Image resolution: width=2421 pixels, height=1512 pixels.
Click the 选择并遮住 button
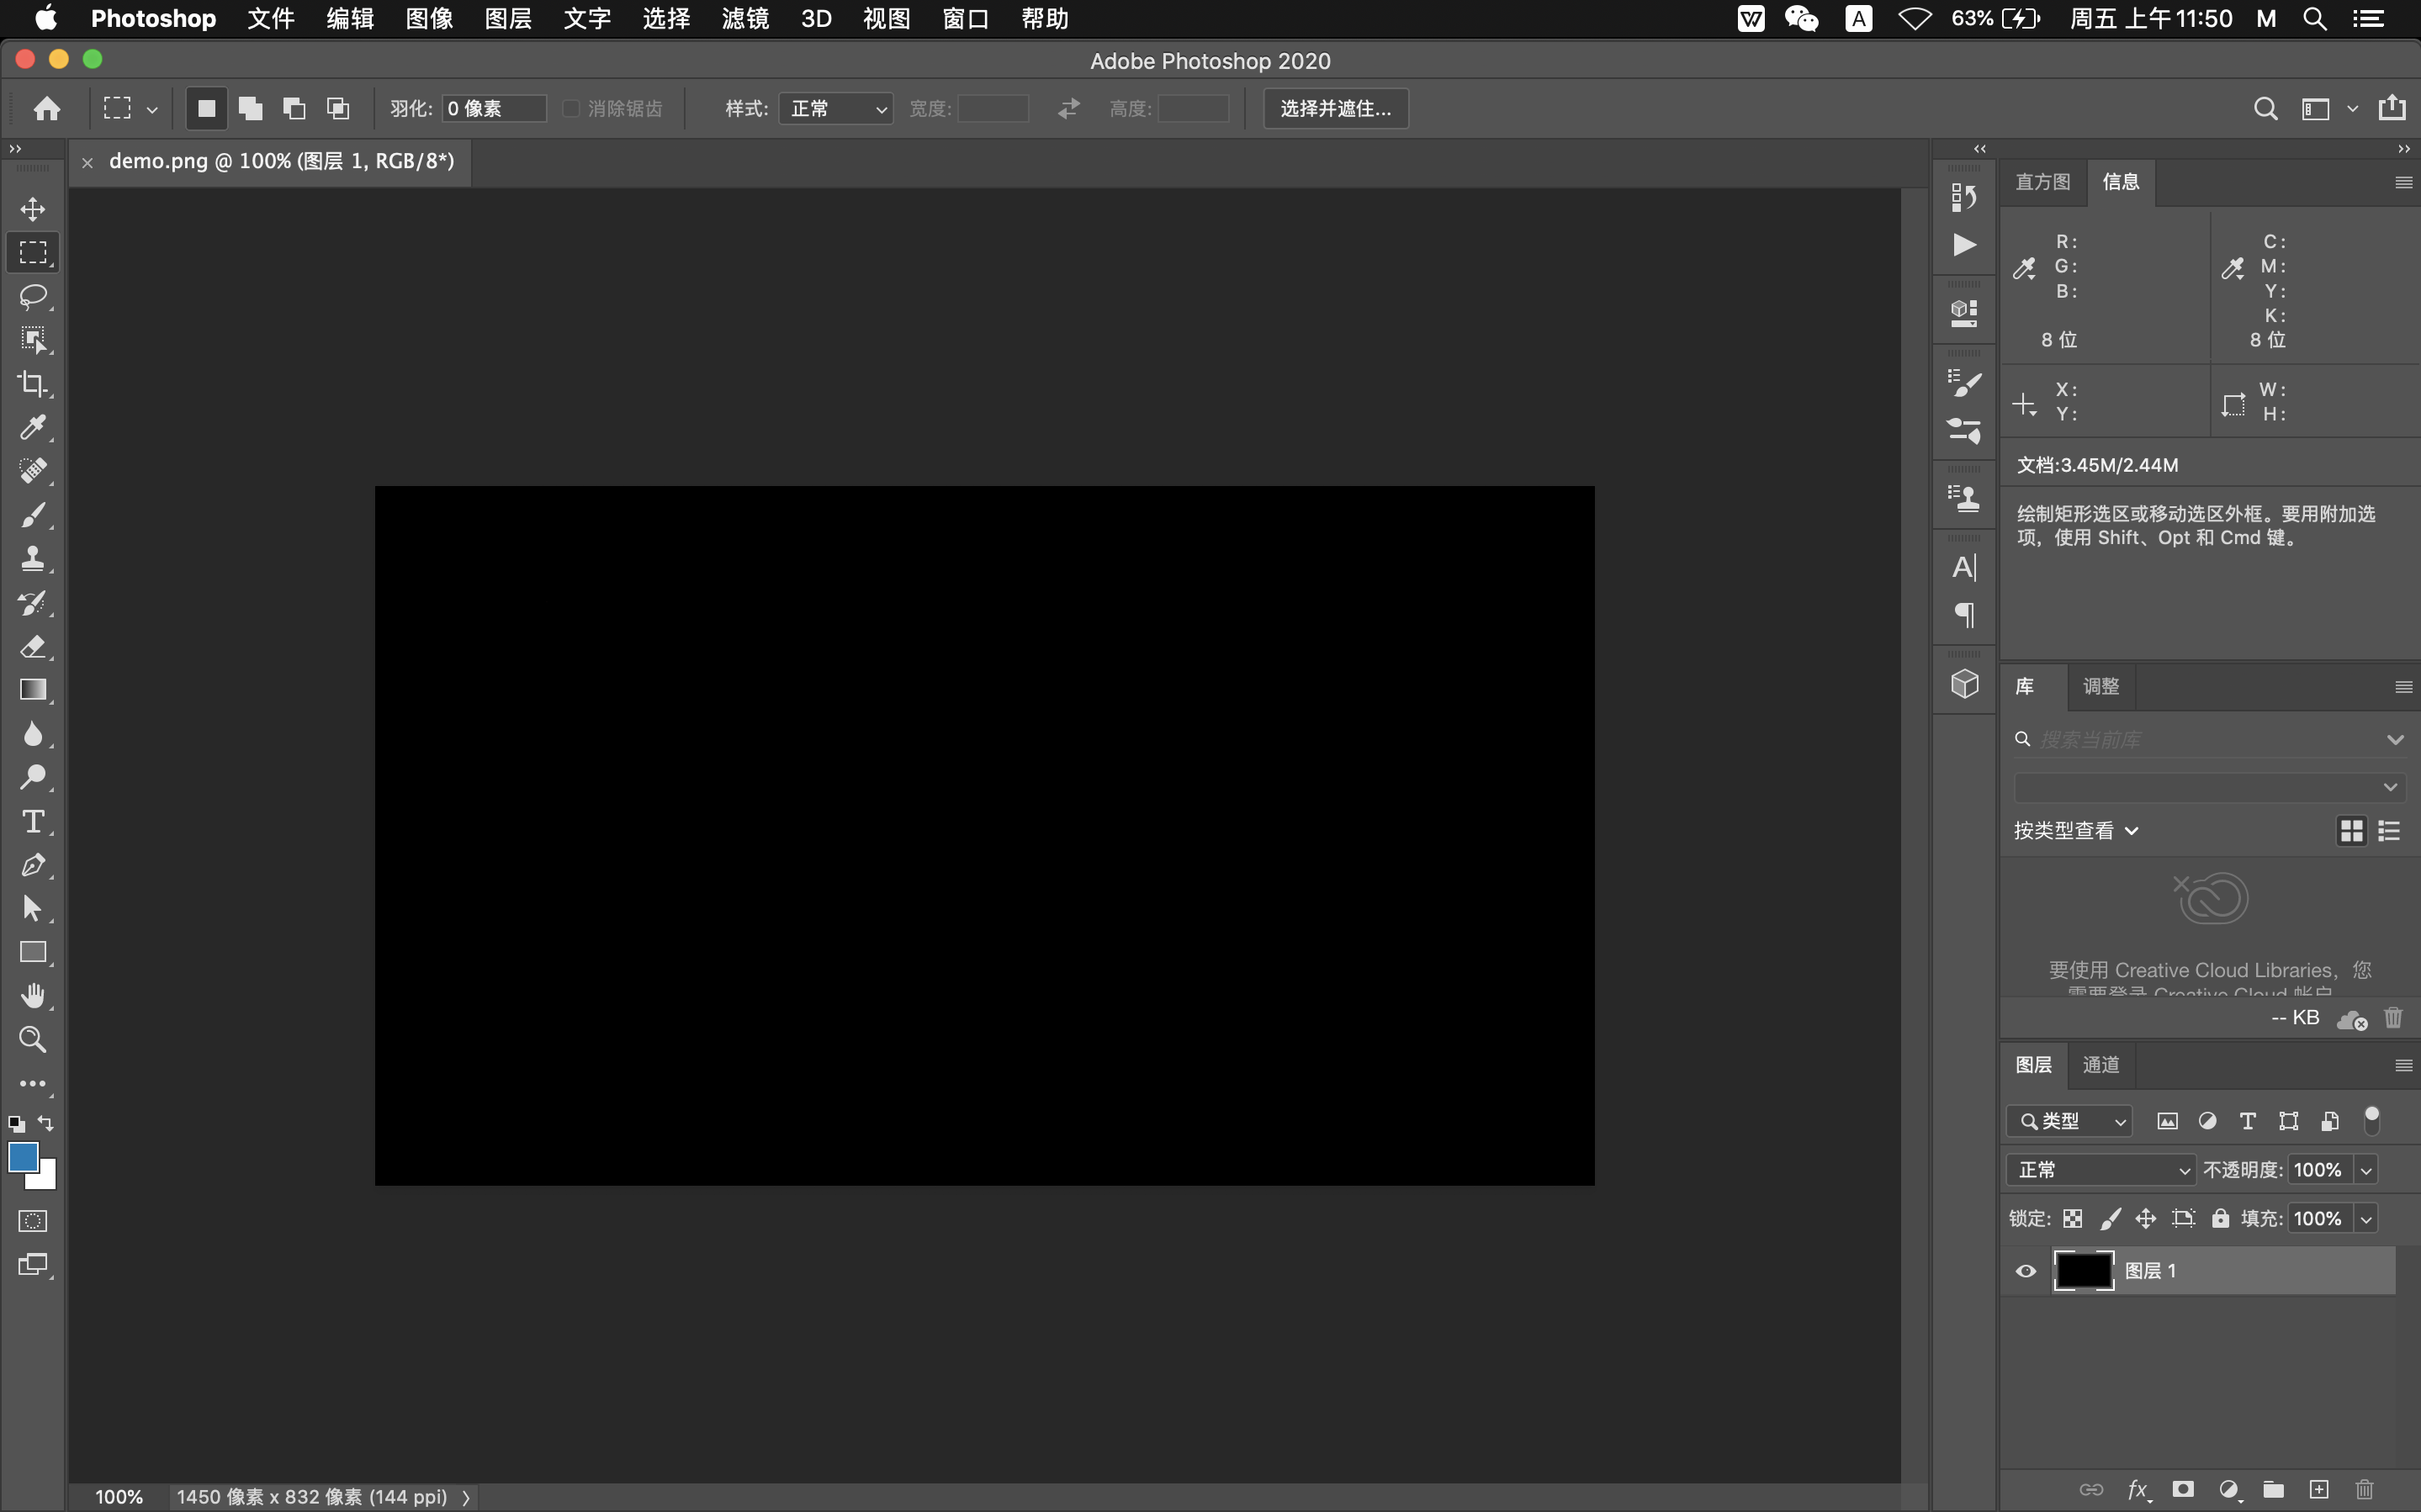click(1335, 108)
